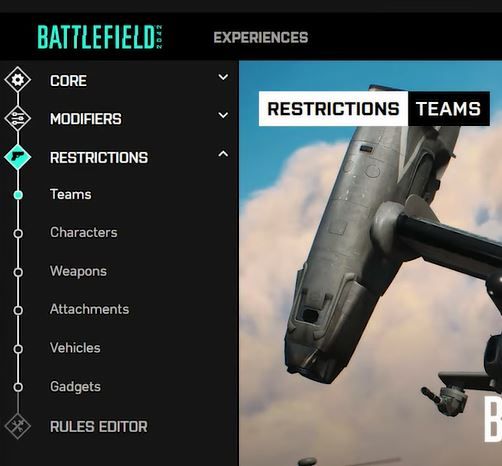
Task: Expand the Core section chevron
Action: click(x=223, y=77)
